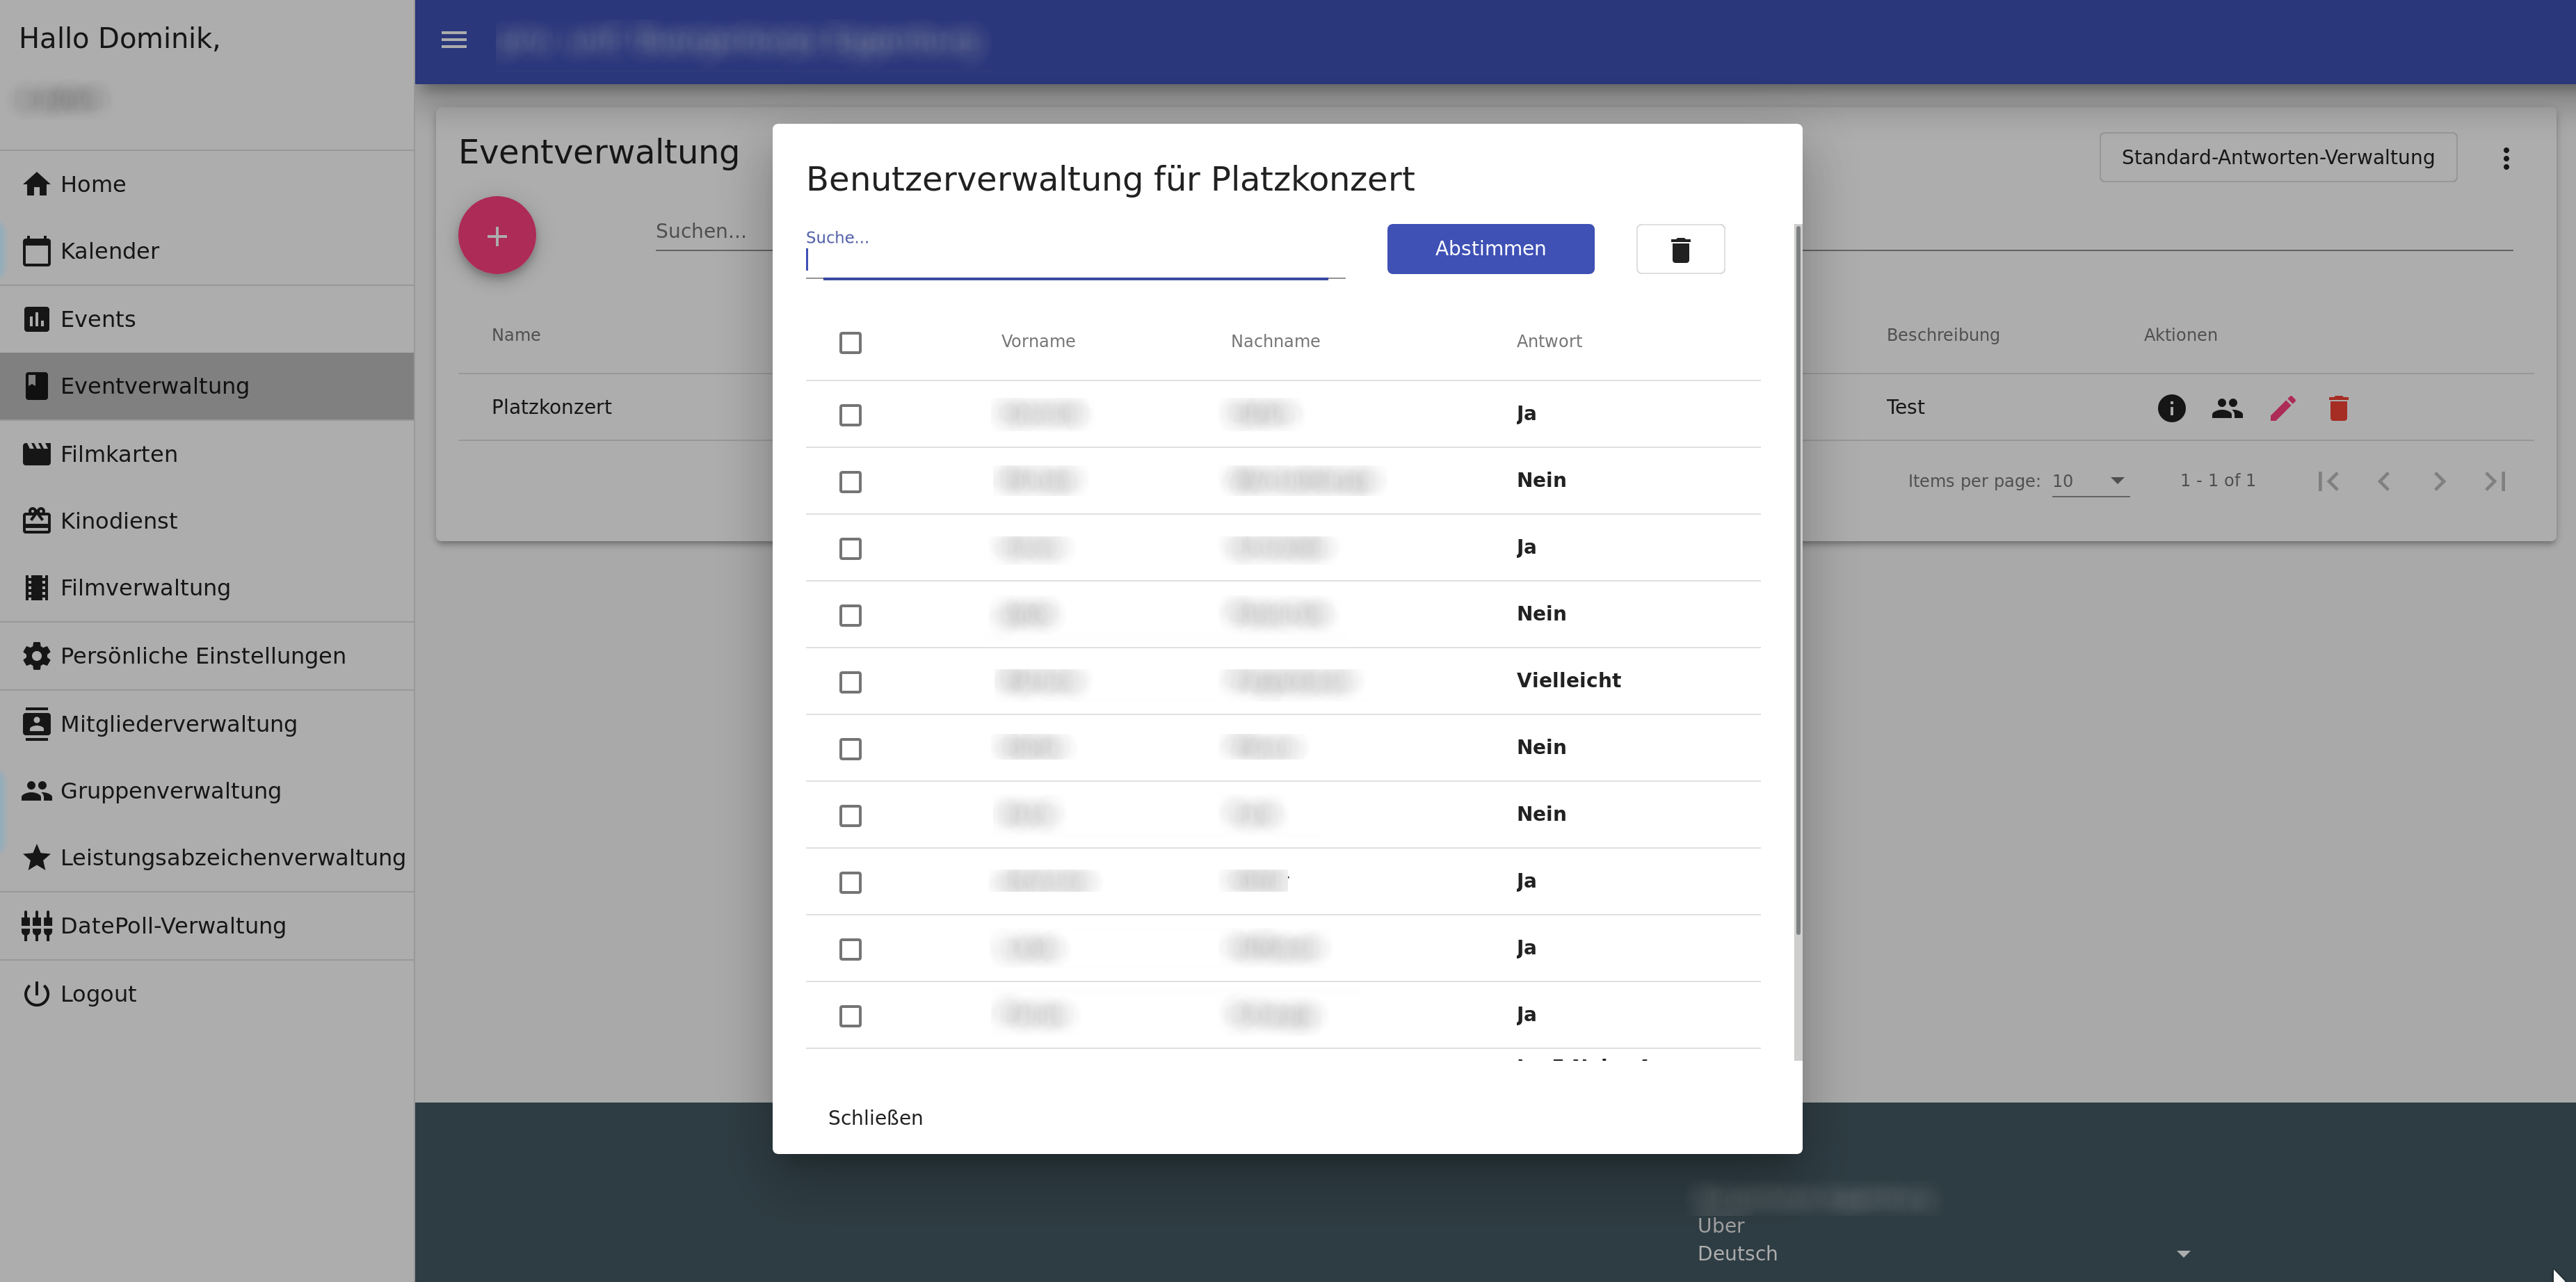Check the seventh row with answer Nein
The width and height of the screenshot is (2576, 1282).
tap(850, 816)
